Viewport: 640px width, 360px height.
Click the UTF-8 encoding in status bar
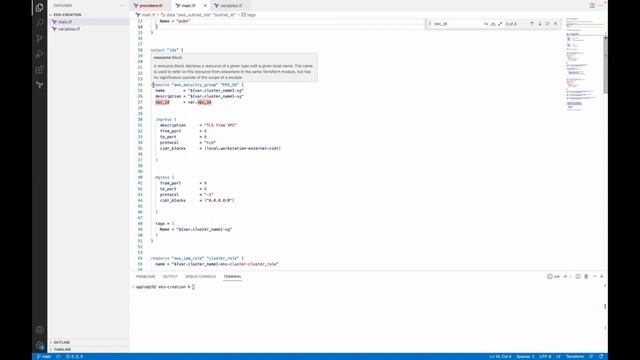545,356
